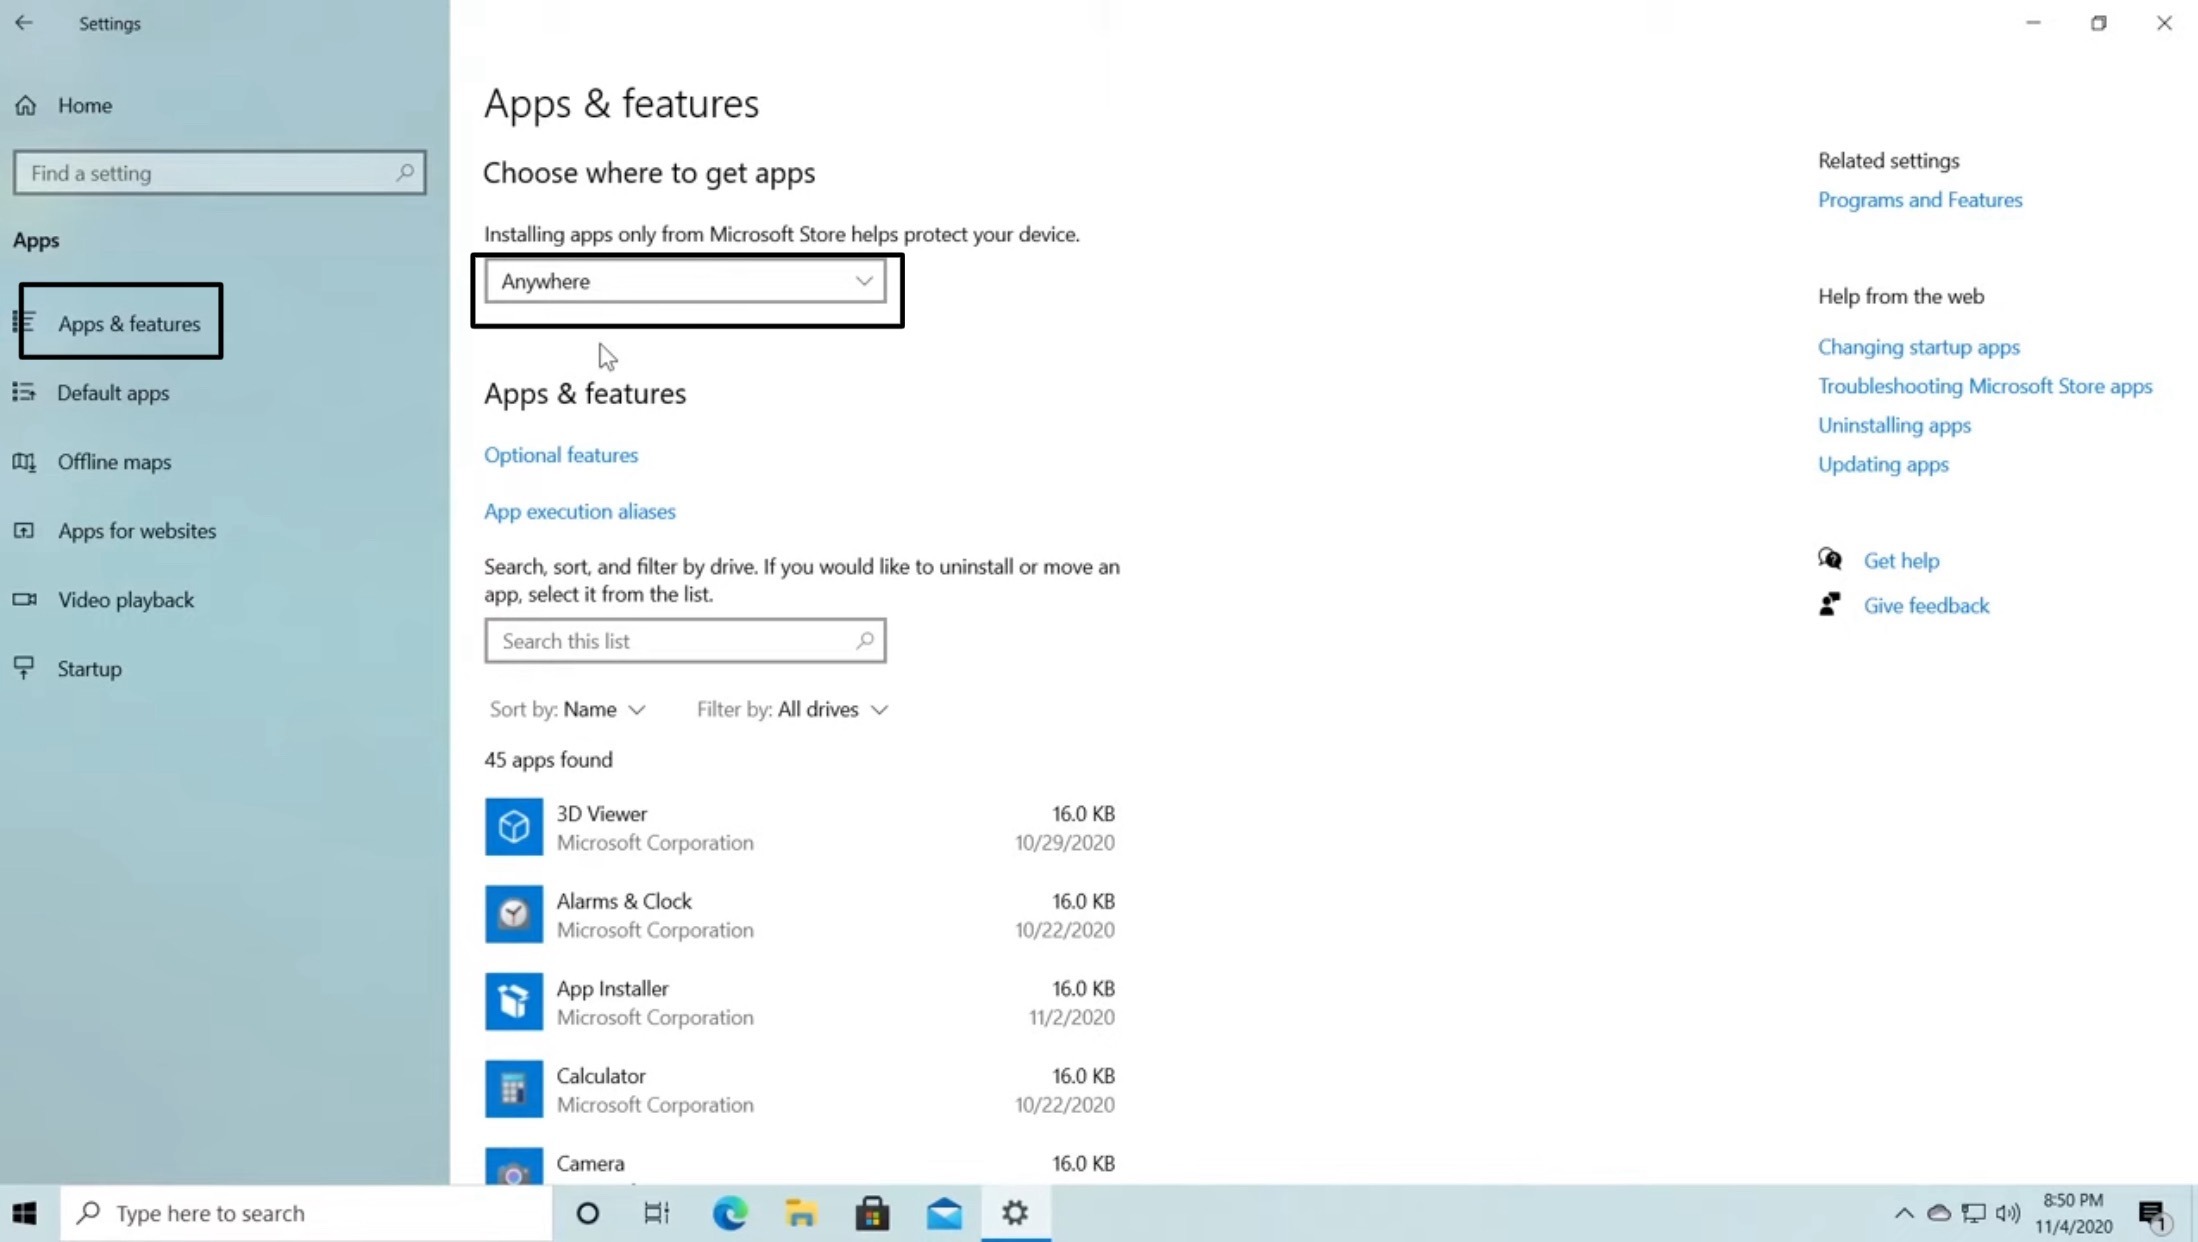Open Mail app from taskbar
The image size is (2198, 1242).
click(944, 1213)
